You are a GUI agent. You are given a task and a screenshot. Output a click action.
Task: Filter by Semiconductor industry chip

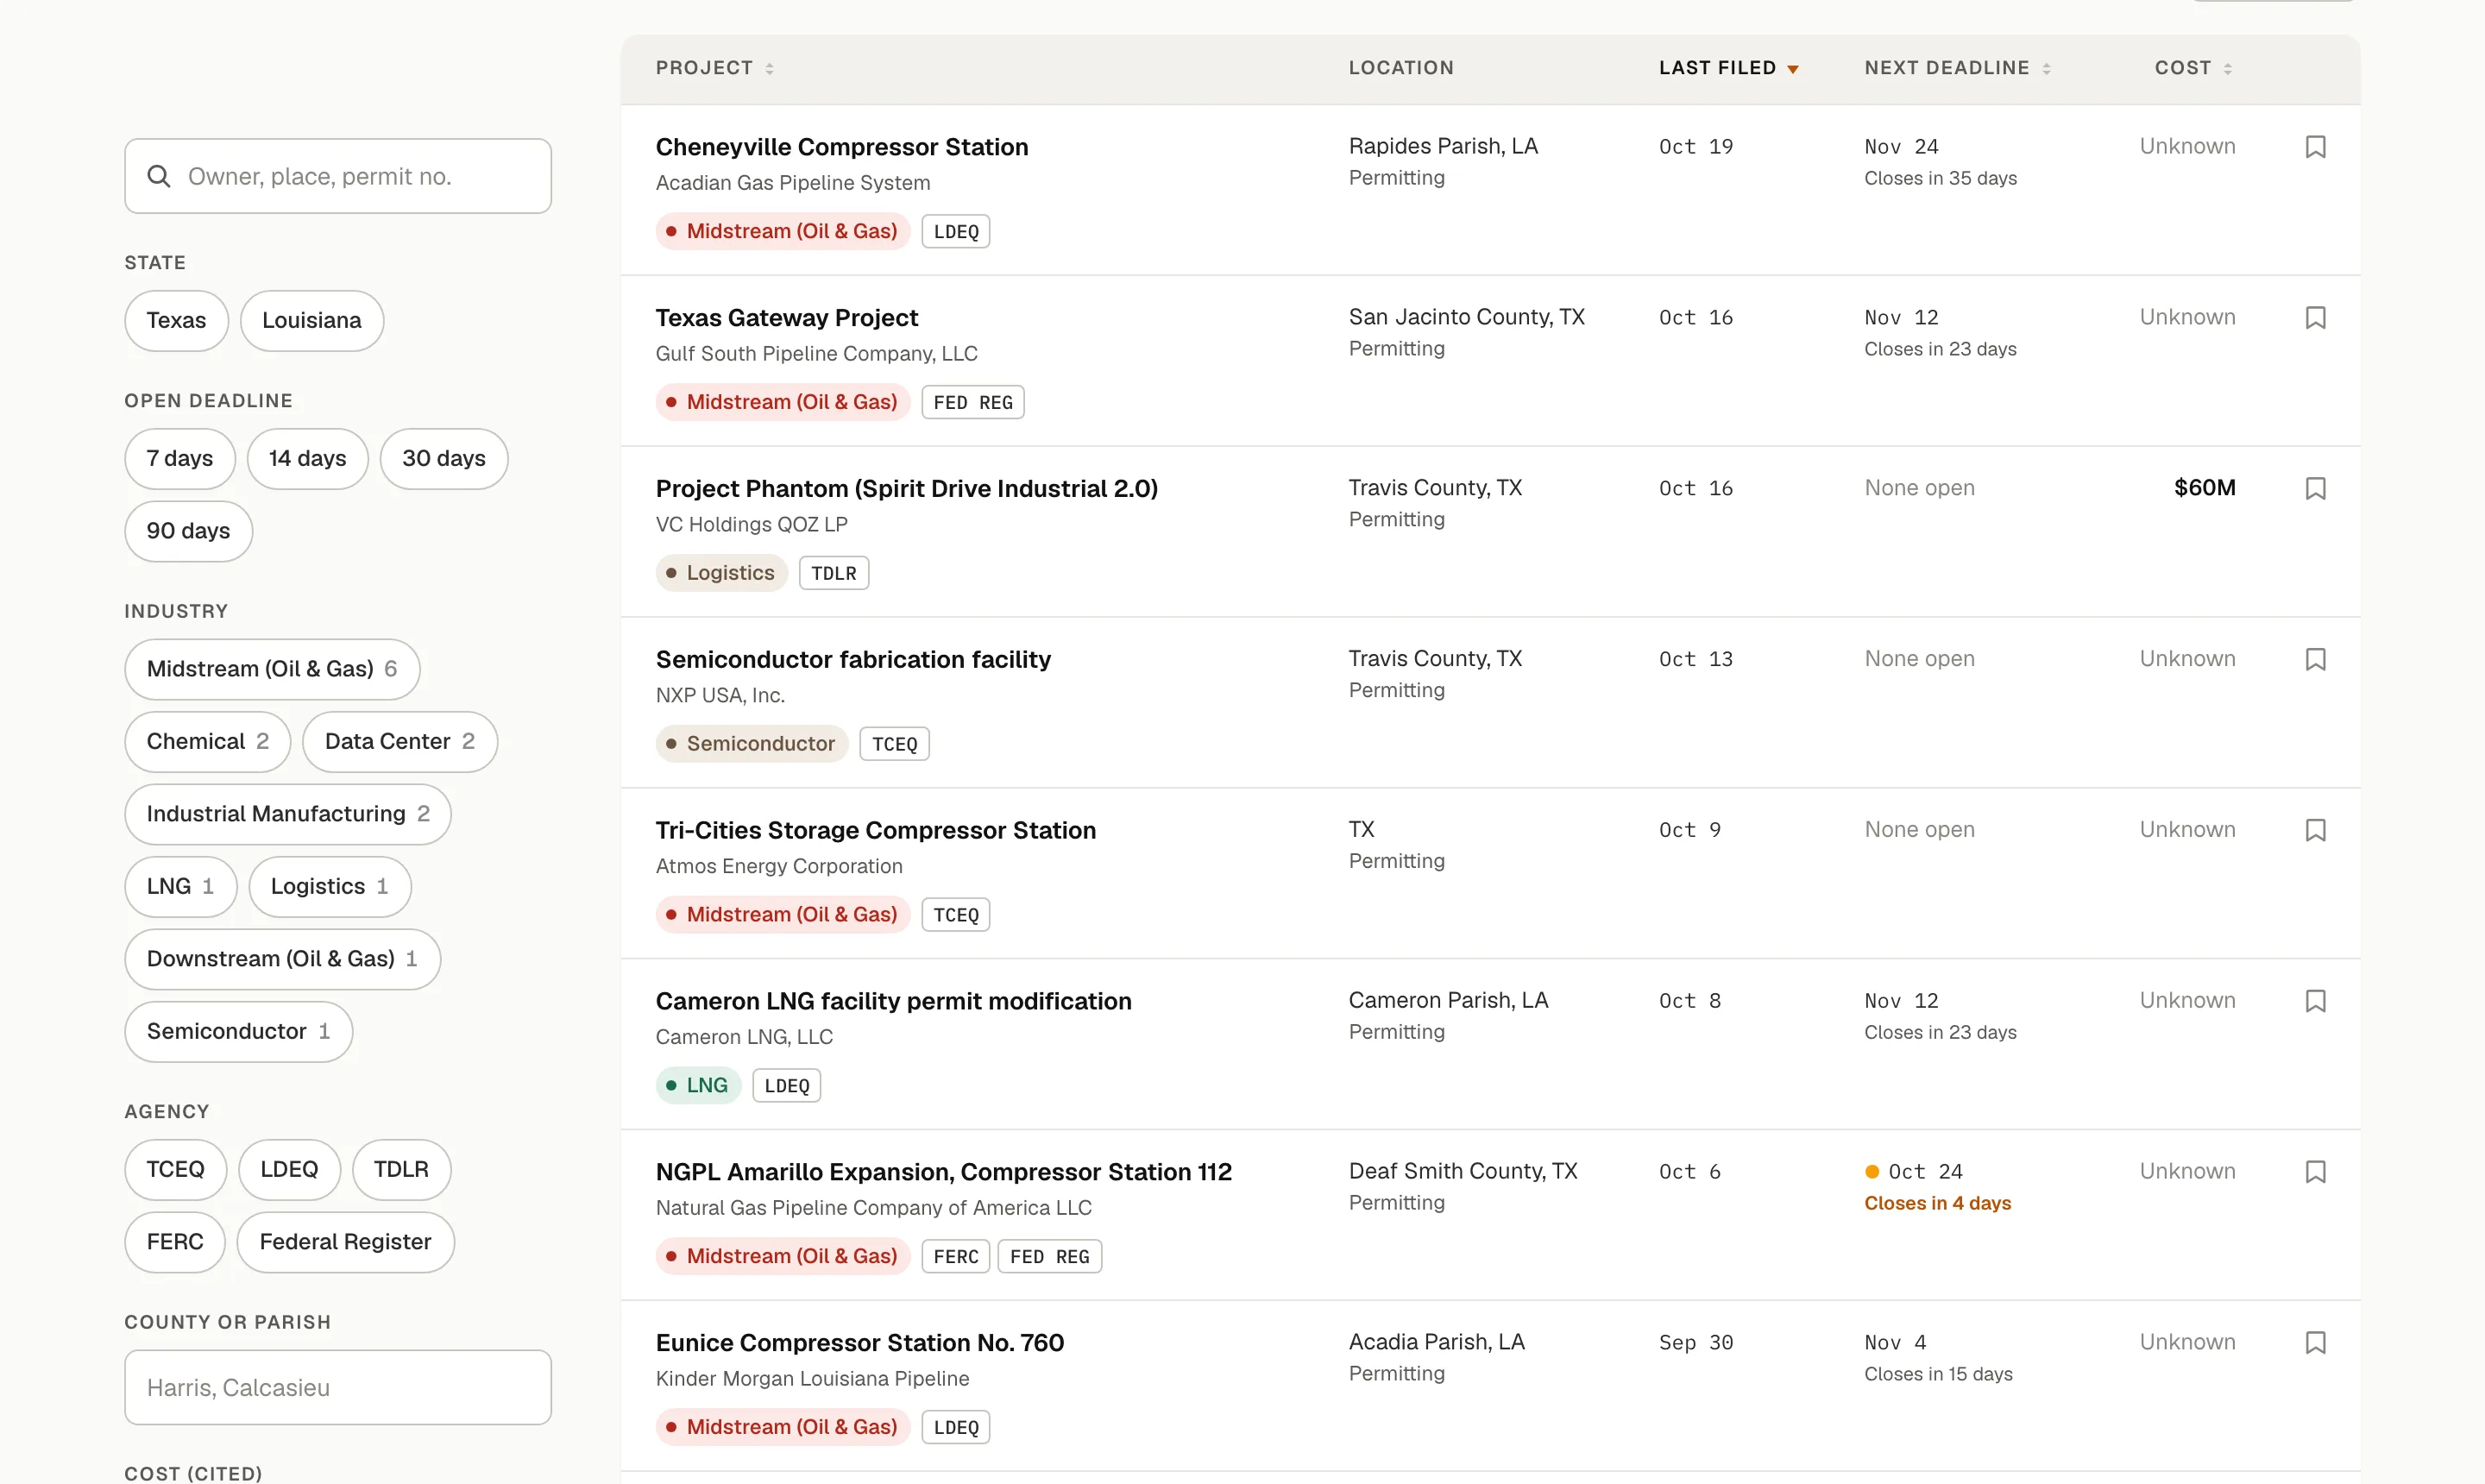click(239, 1032)
